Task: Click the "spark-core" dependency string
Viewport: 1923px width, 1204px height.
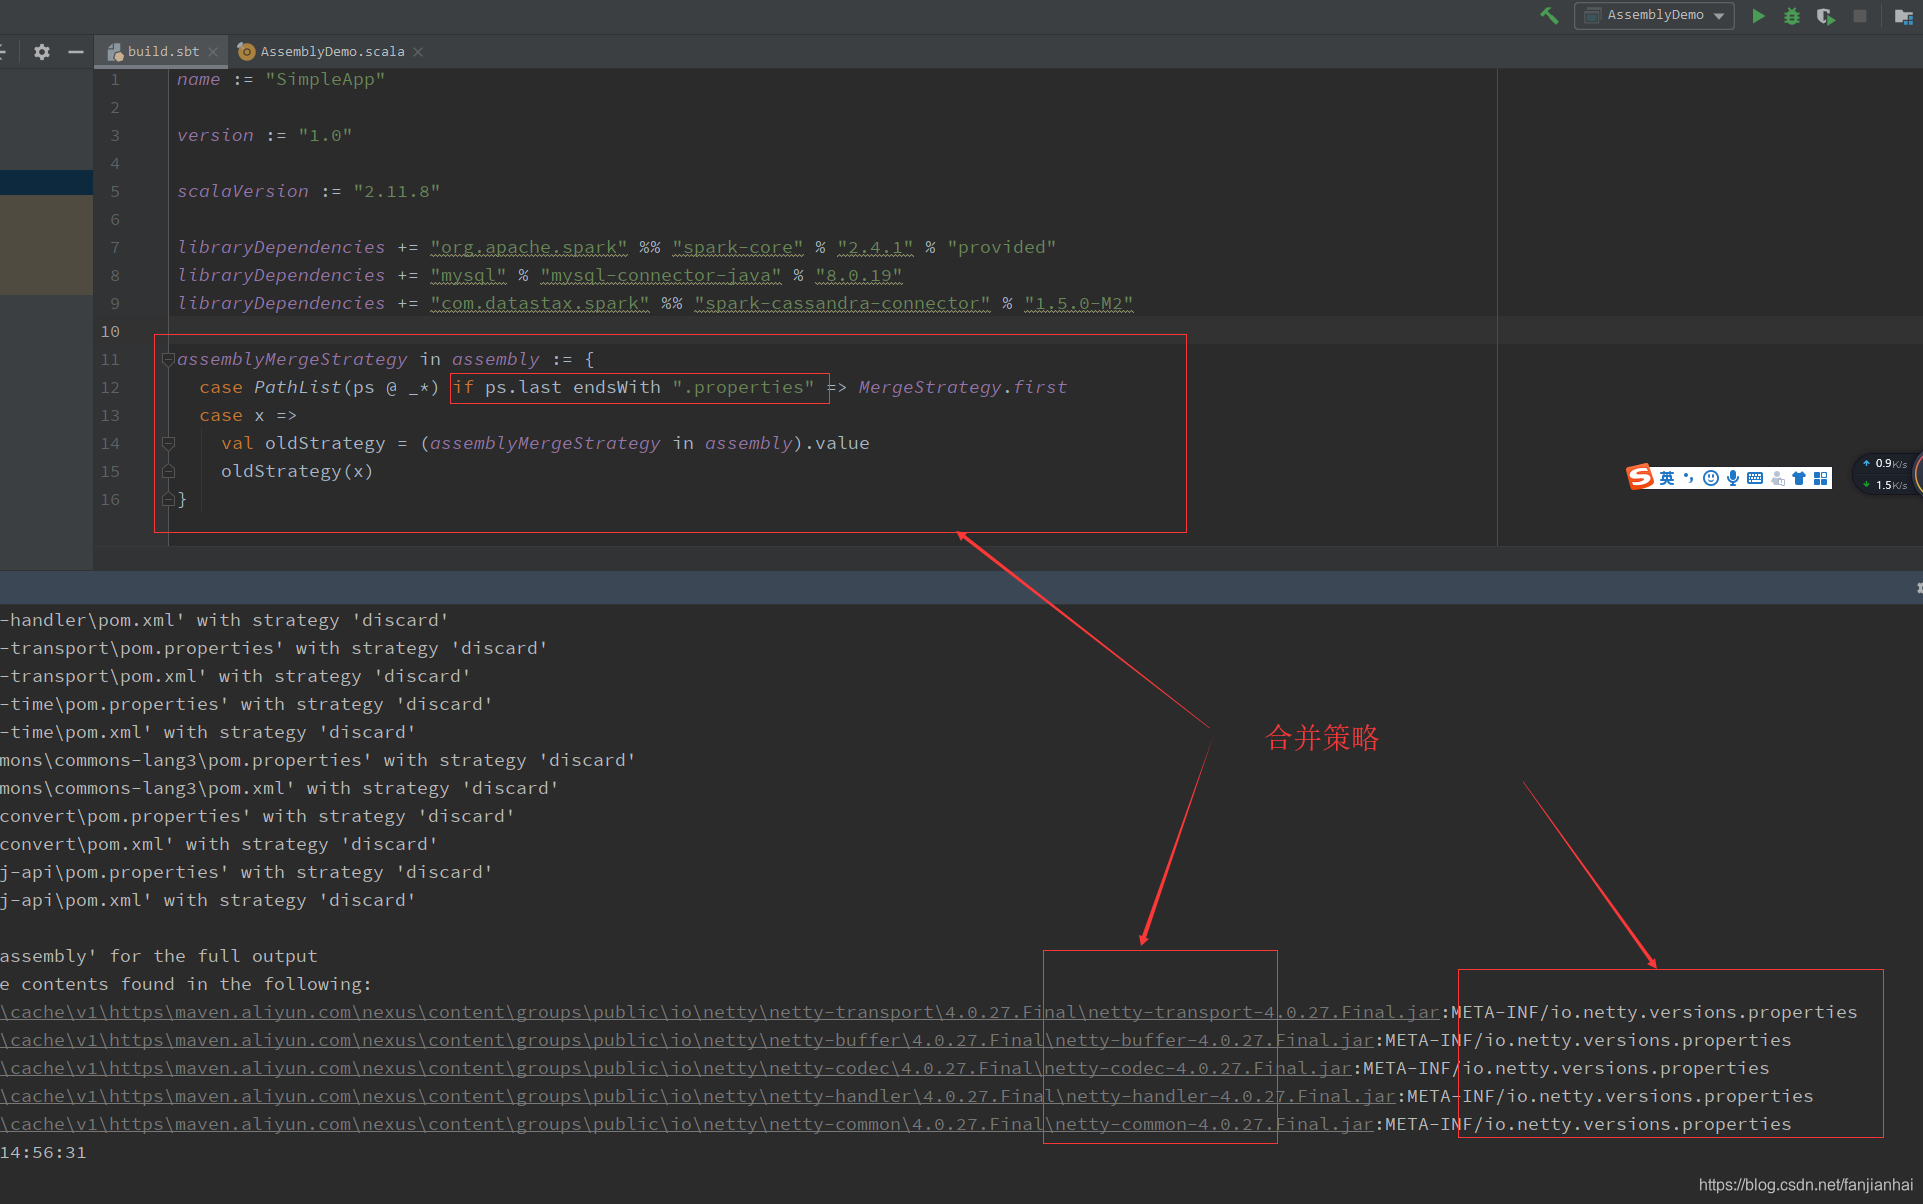Action: [x=738, y=247]
